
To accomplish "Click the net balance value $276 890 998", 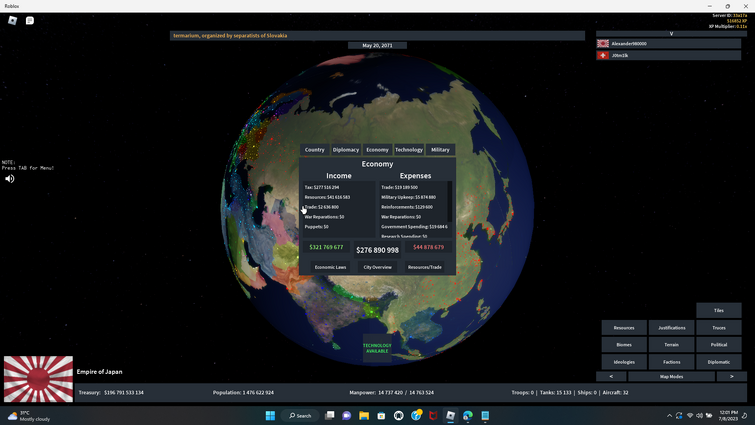I will (378, 250).
